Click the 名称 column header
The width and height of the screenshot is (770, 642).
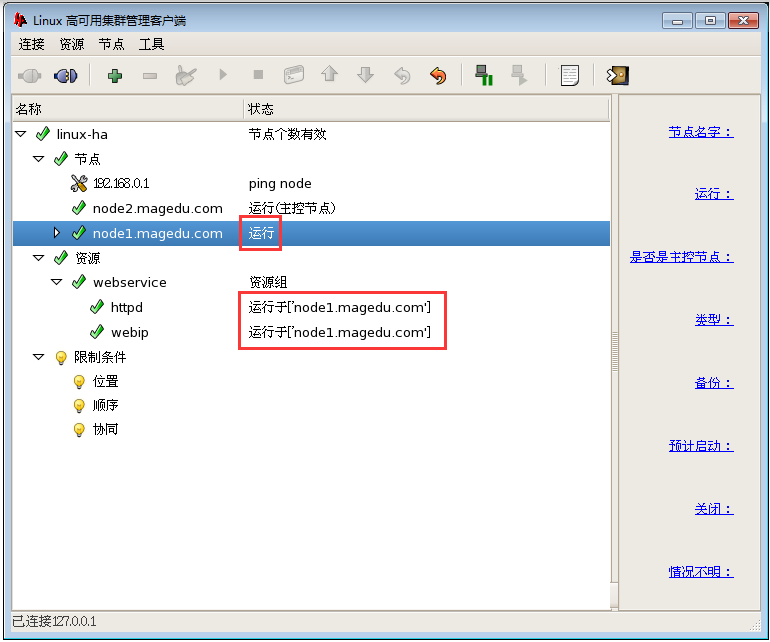tap(128, 109)
